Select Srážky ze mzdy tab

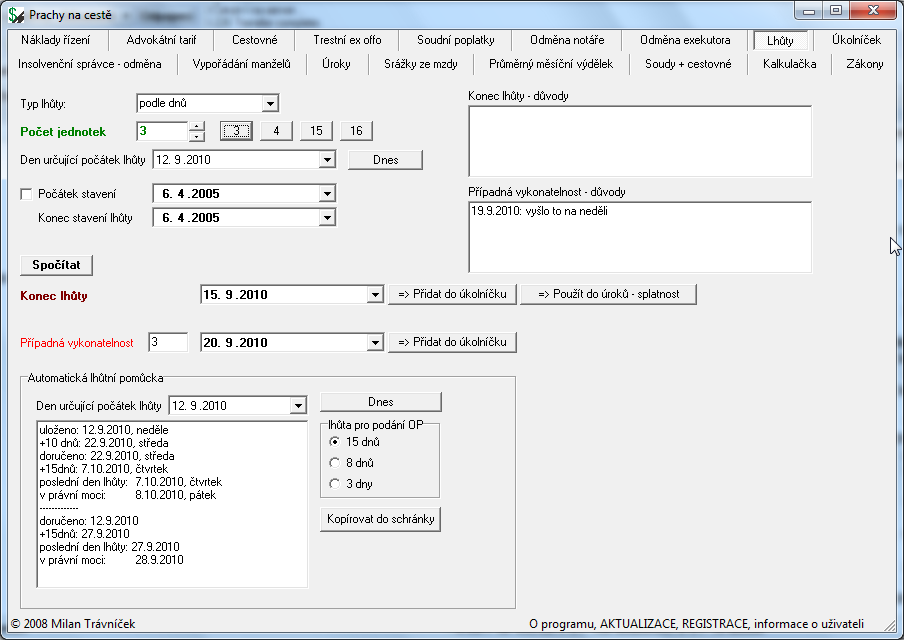[x=421, y=64]
